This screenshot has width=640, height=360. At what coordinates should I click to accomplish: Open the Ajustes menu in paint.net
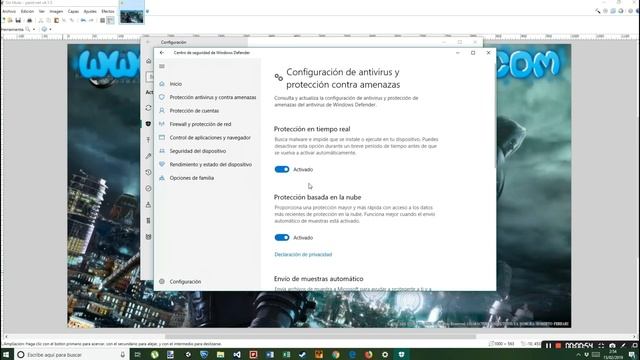pos(90,11)
